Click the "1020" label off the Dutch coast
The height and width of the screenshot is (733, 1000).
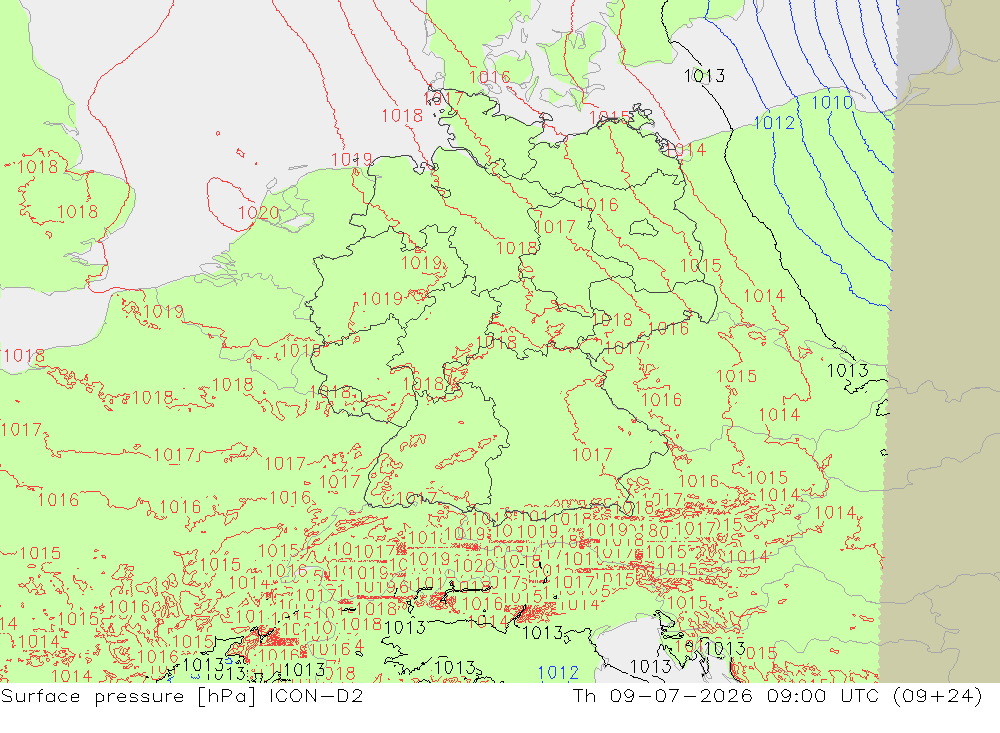[258, 212]
